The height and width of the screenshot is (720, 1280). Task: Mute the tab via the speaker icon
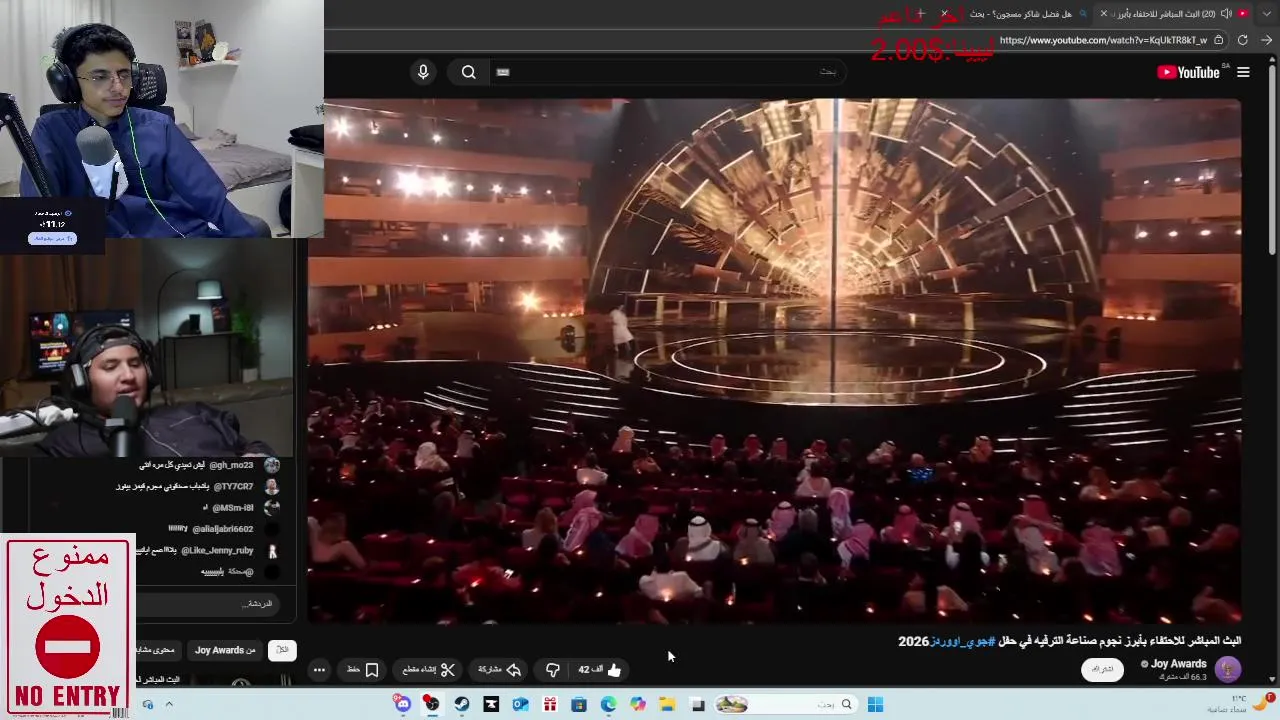click(1226, 14)
